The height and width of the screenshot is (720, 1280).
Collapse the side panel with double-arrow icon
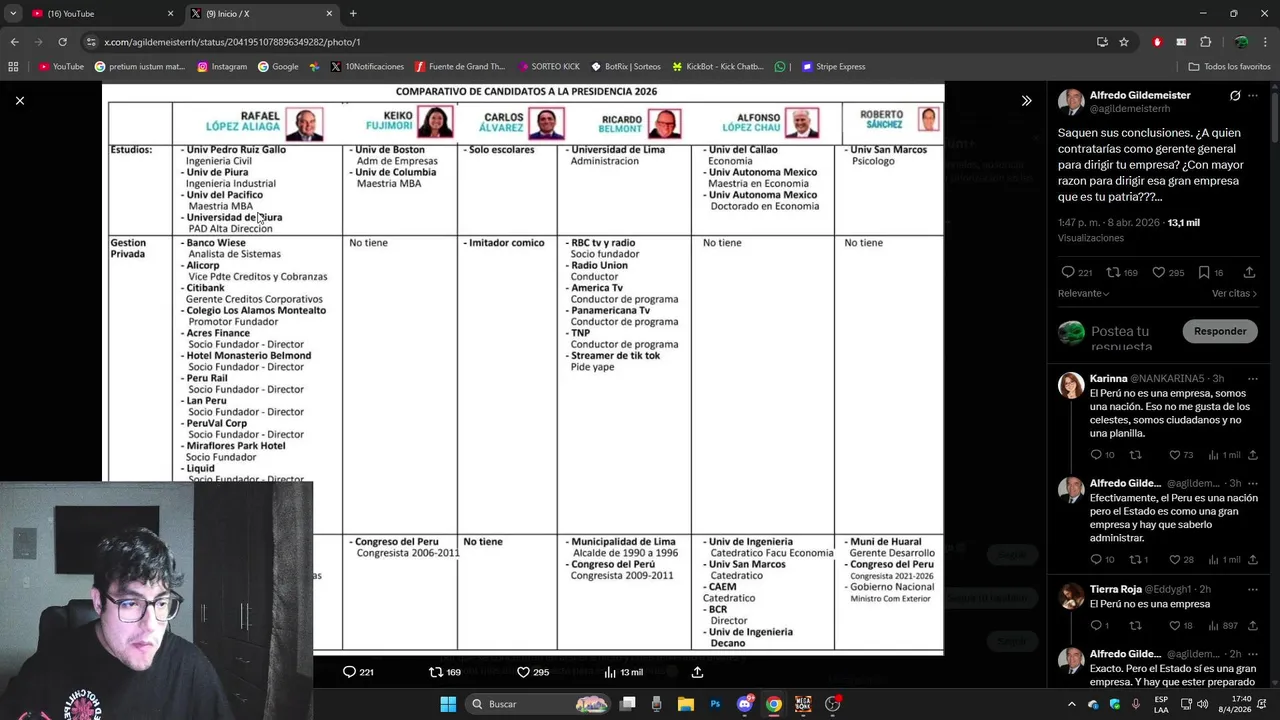(1026, 100)
